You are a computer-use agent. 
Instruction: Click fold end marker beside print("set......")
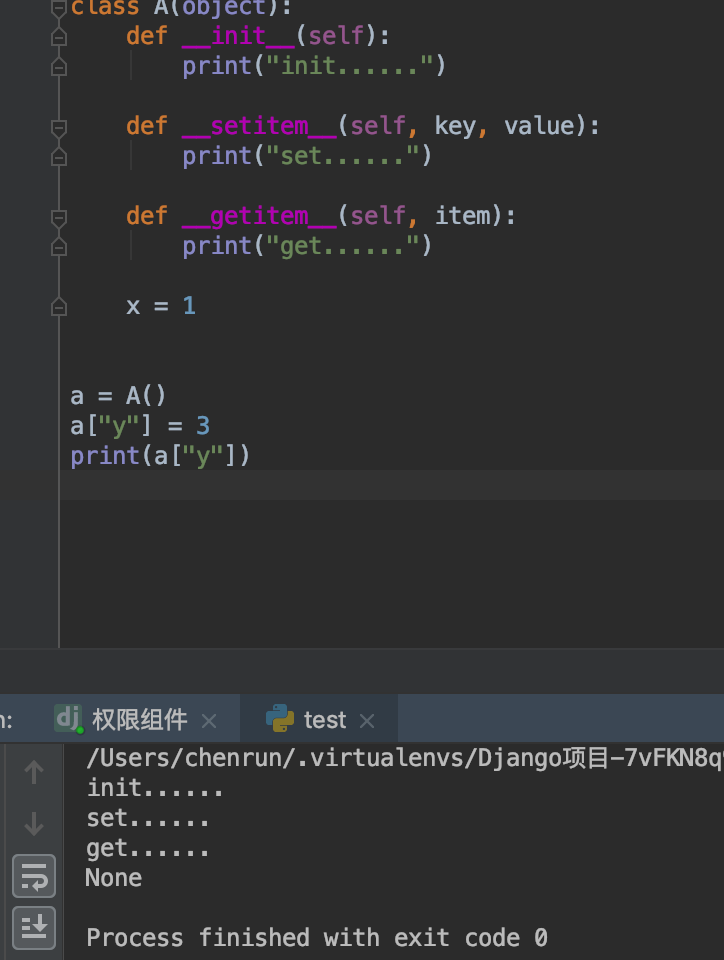click(59, 156)
